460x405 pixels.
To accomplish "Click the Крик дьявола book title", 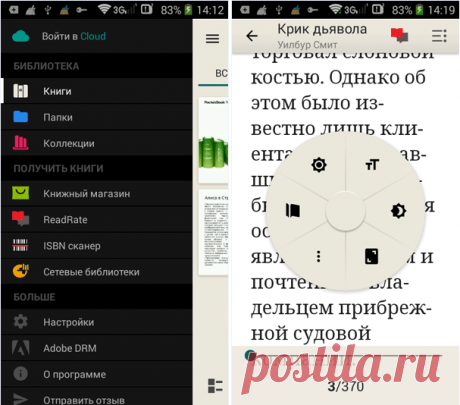I will tap(322, 29).
